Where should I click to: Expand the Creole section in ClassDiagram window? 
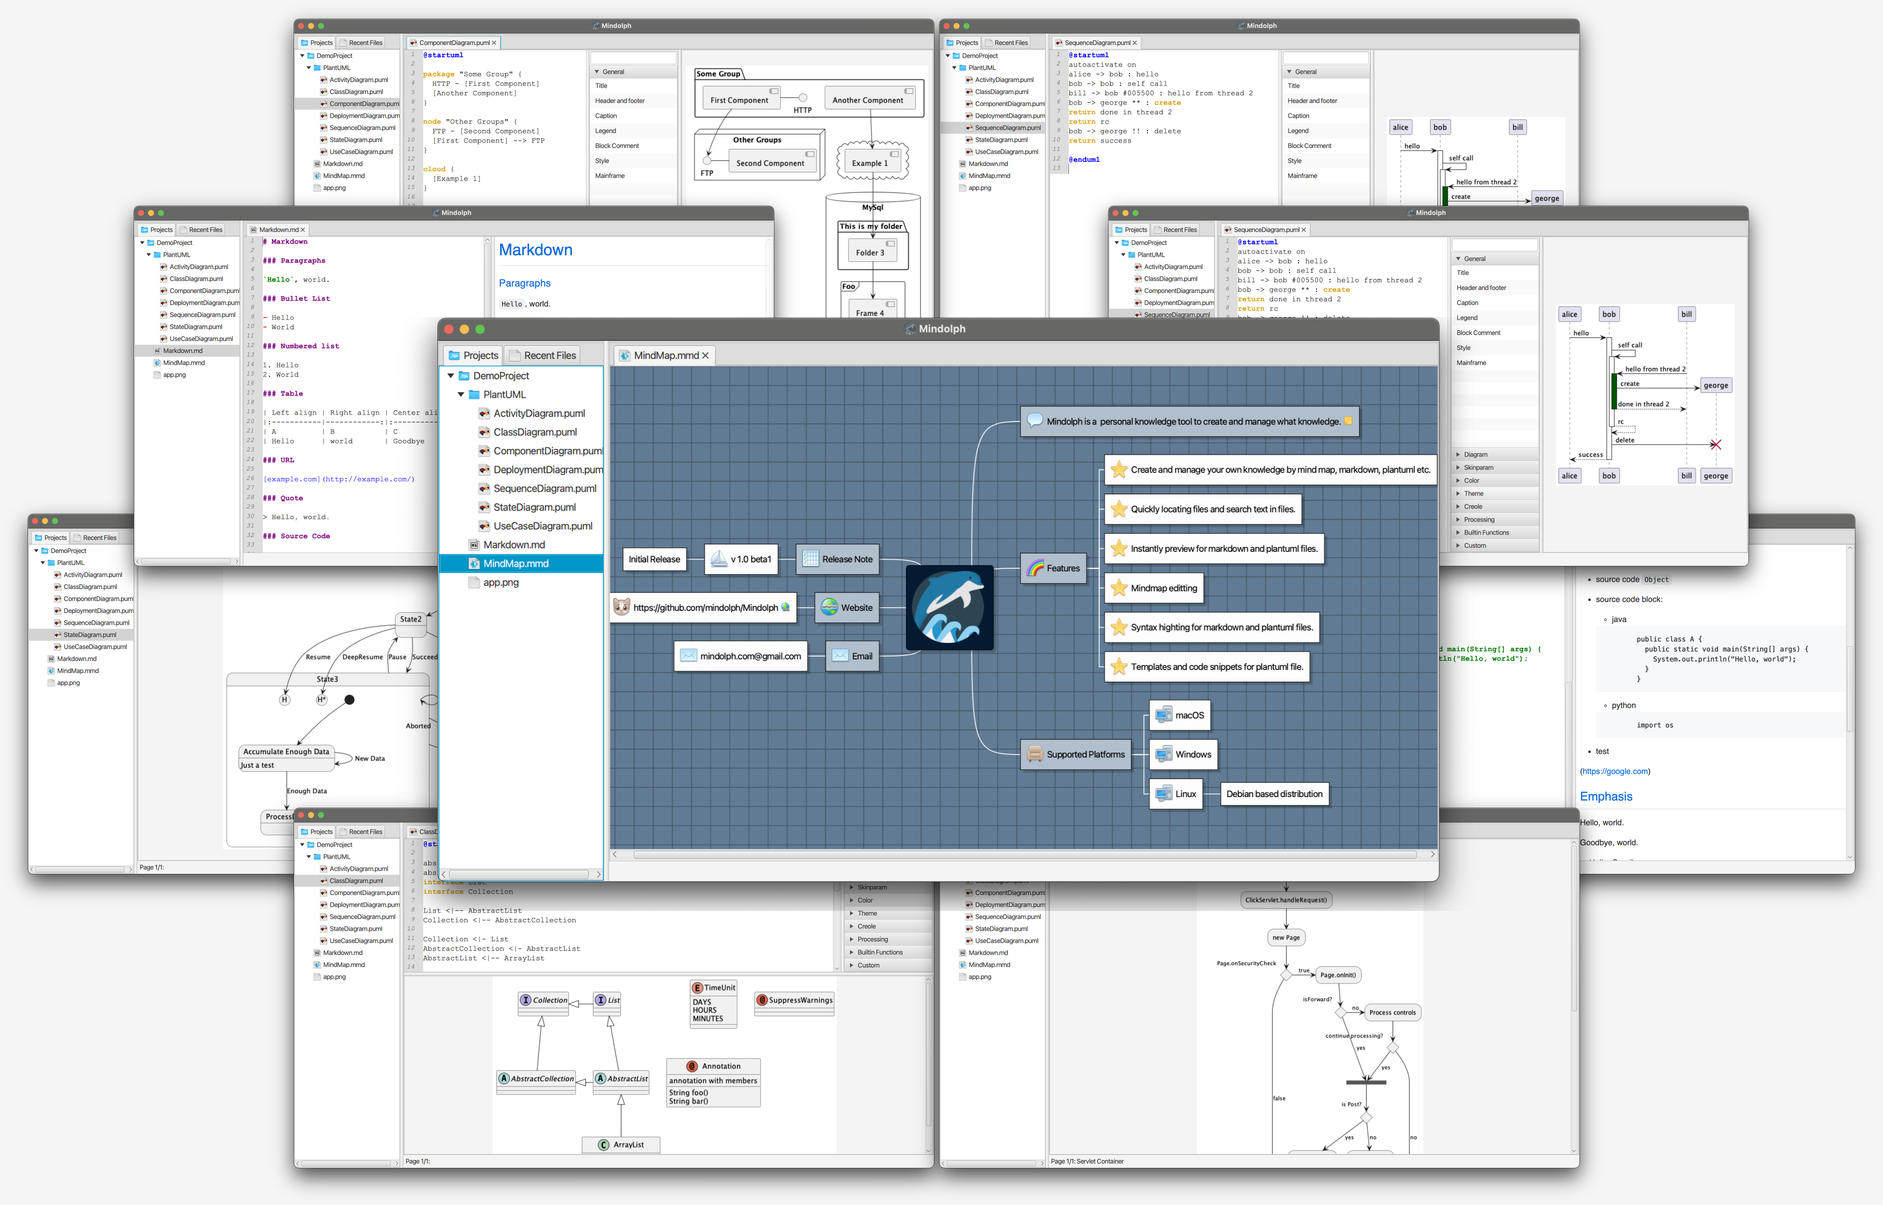click(x=851, y=926)
